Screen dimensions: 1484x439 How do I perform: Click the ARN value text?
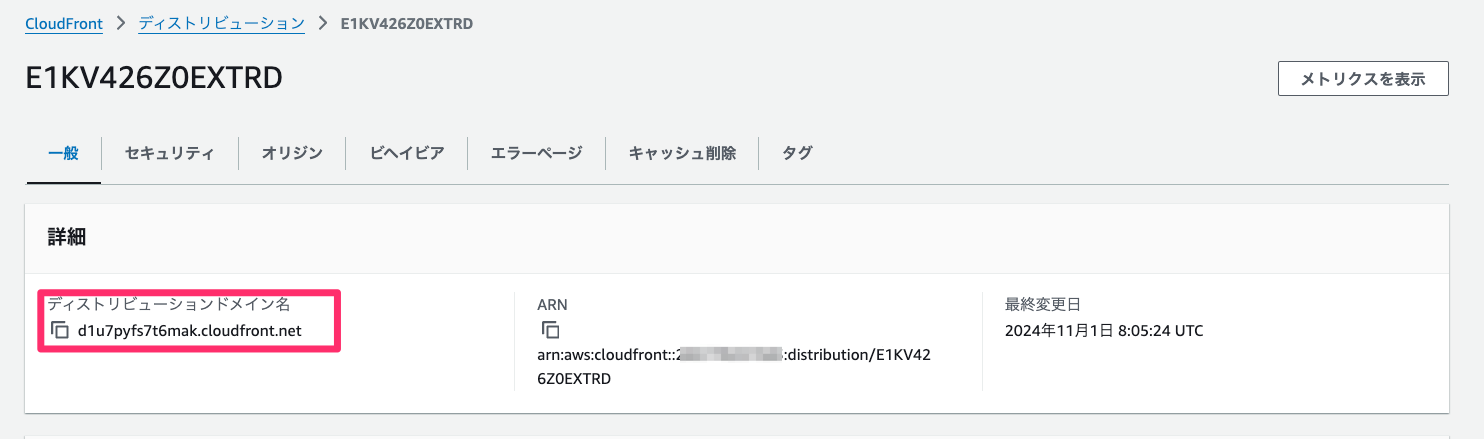tap(736, 367)
